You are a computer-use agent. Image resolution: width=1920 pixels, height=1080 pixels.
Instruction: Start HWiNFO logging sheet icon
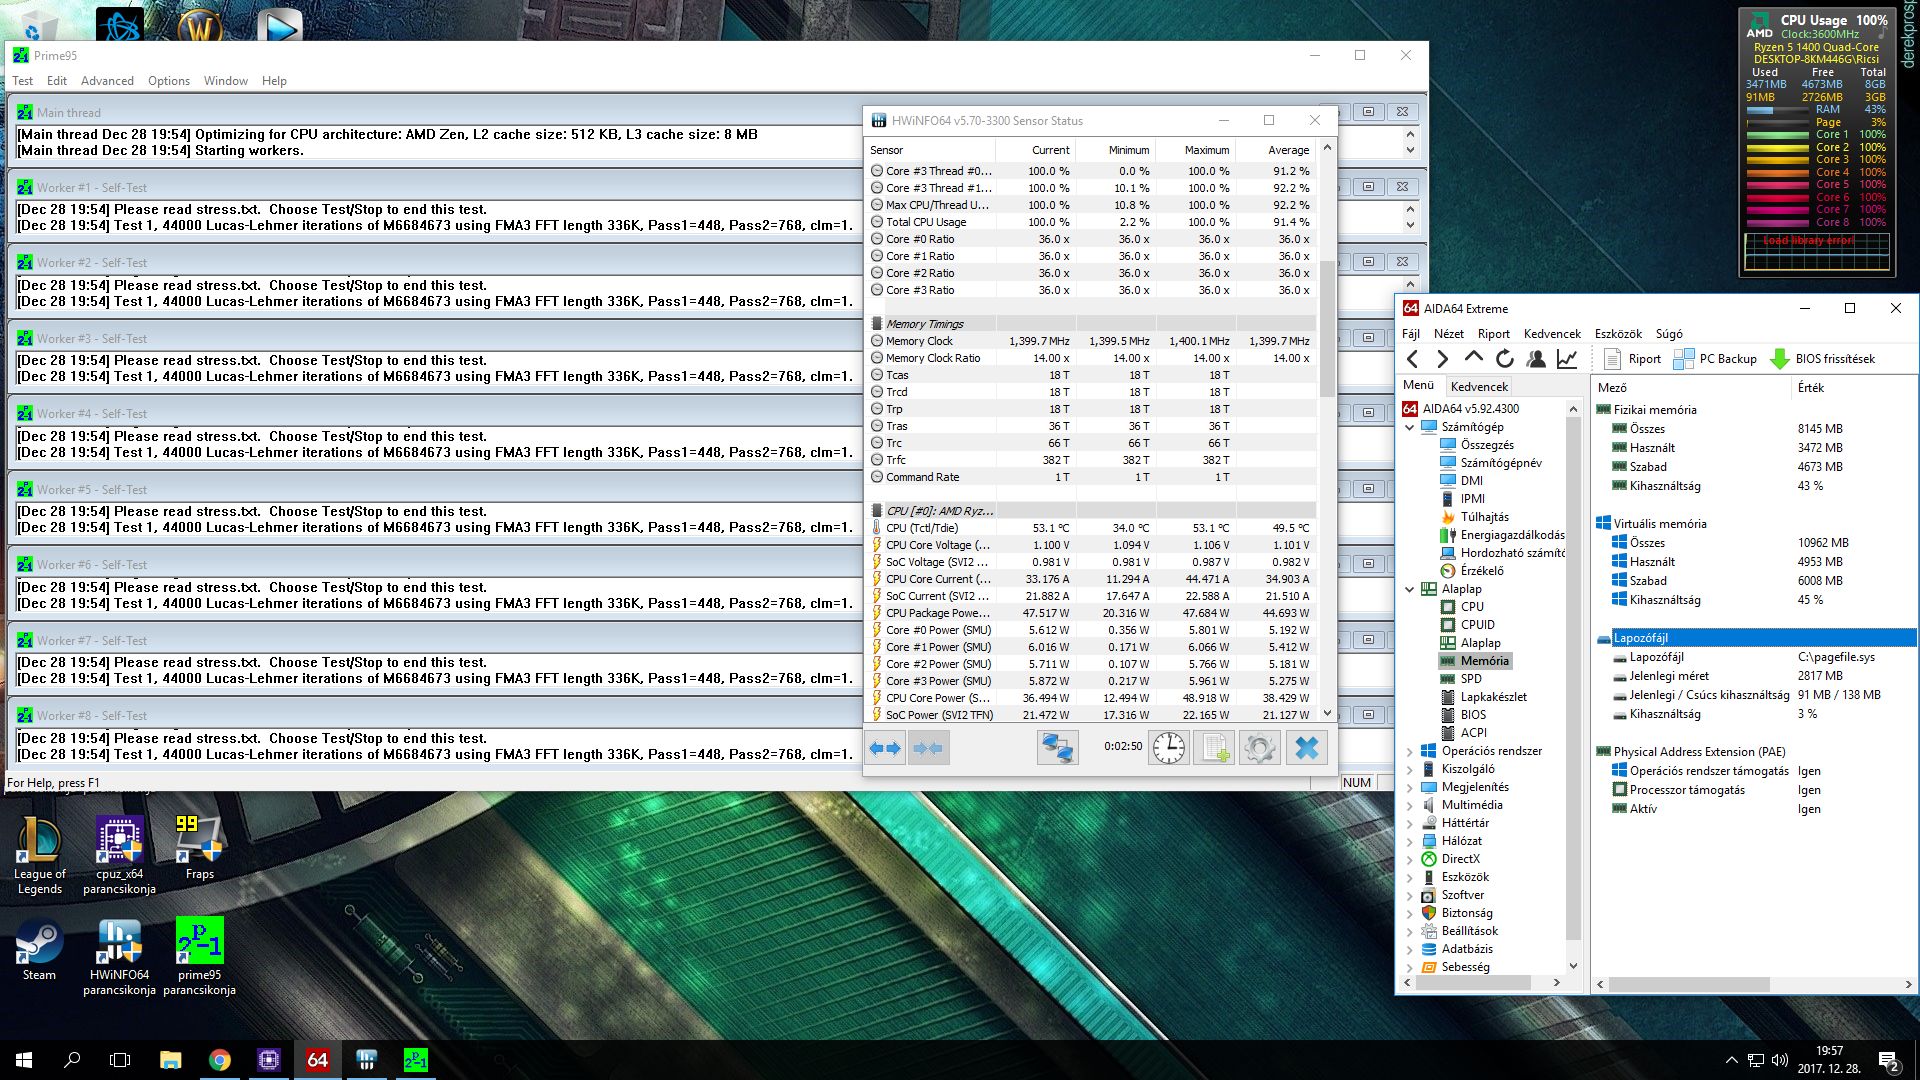click(x=1214, y=748)
